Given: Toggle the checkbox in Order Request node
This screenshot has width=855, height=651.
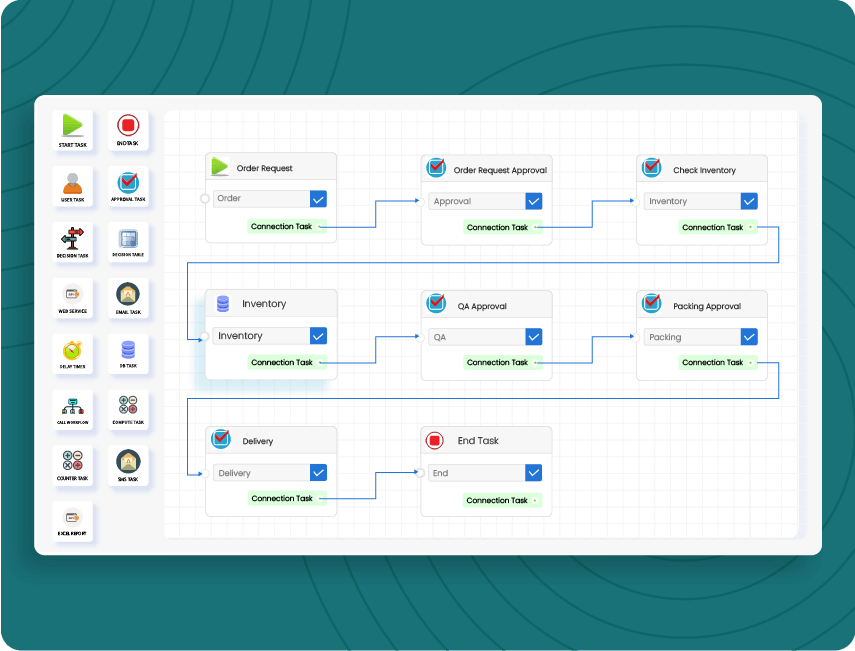Looking at the screenshot, I should coord(318,199).
